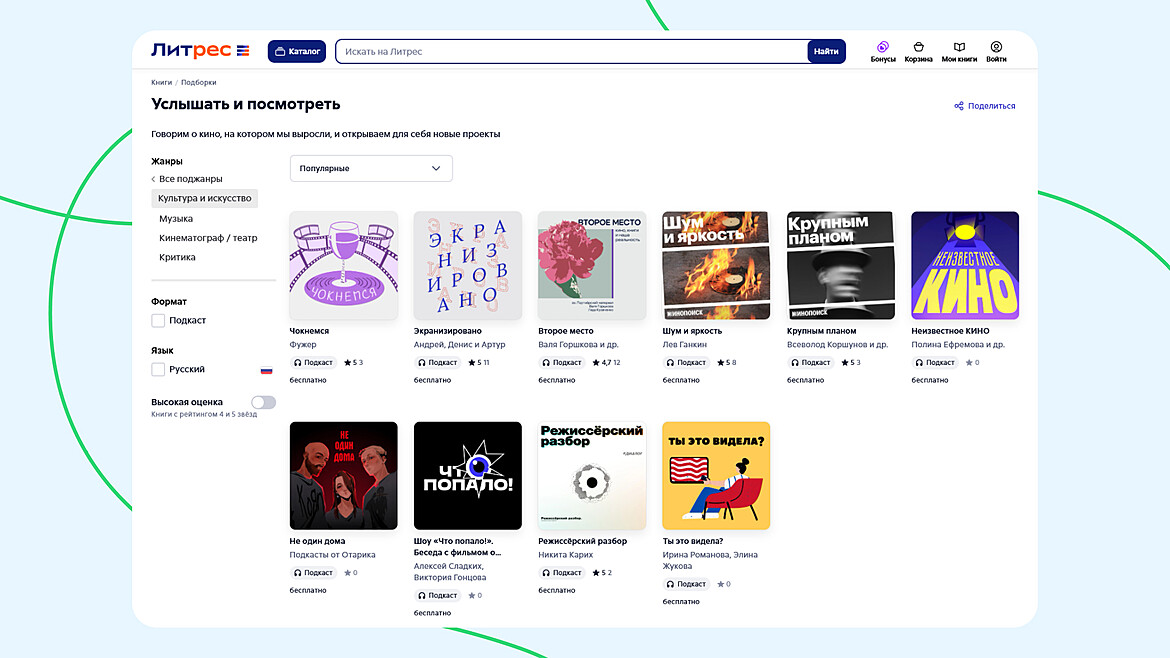Screen dimensions: 1170x658
Task: Click the Литрес logo
Action: coord(200,51)
